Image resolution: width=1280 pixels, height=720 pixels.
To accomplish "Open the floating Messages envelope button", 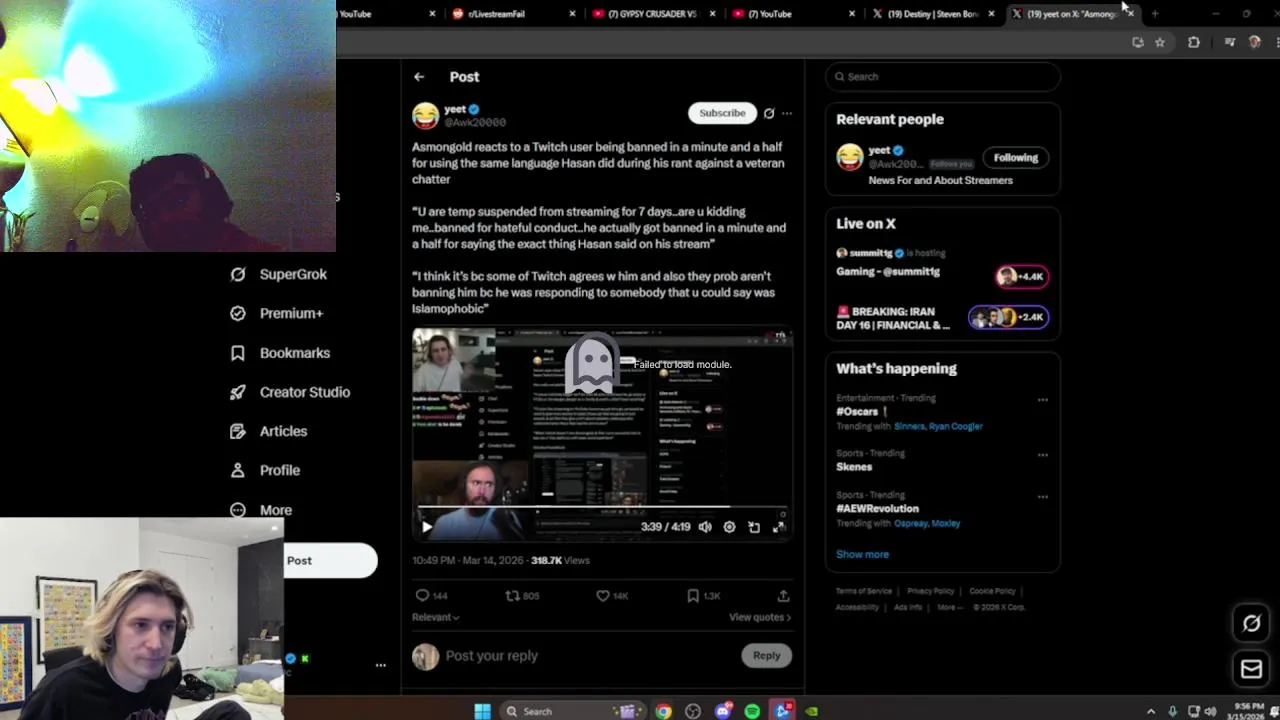I will (x=1251, y=670).
